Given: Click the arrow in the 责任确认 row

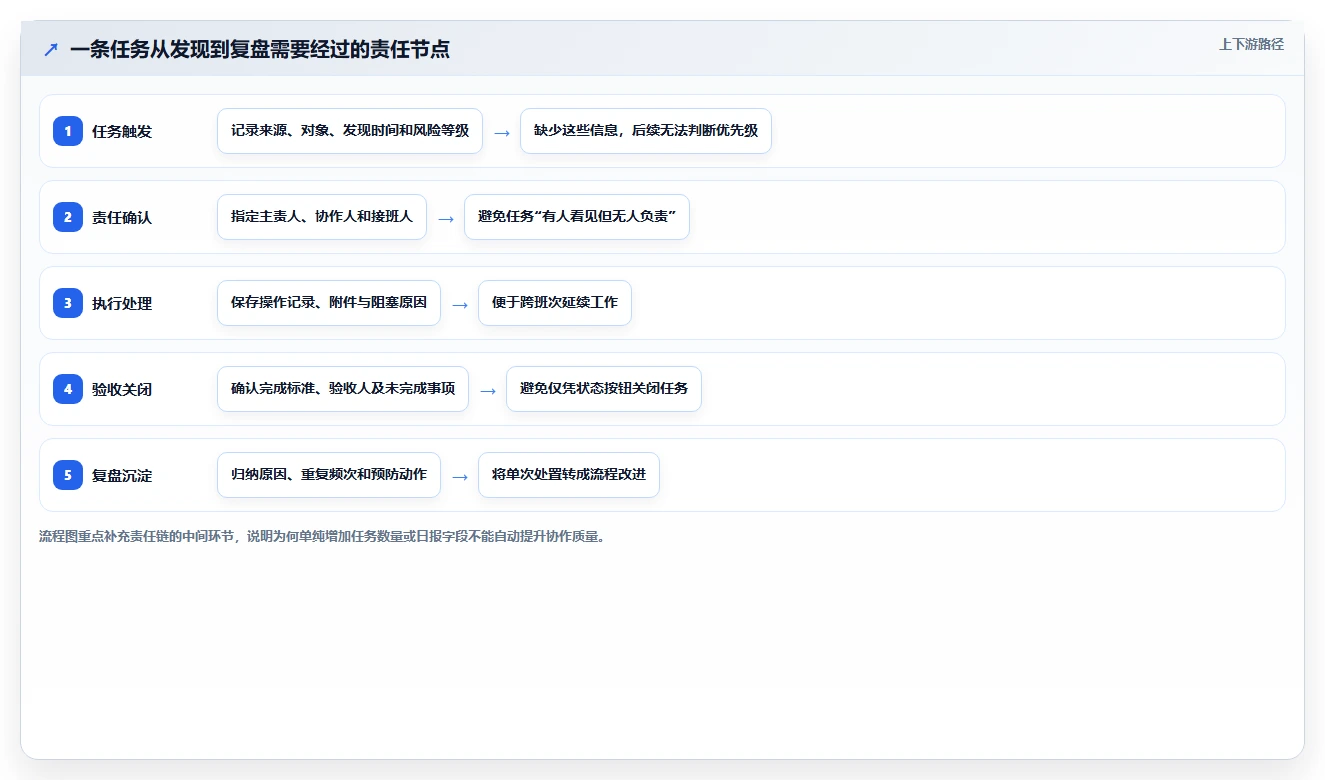Looking at the screenshot, I should click(x=446, y=218).
